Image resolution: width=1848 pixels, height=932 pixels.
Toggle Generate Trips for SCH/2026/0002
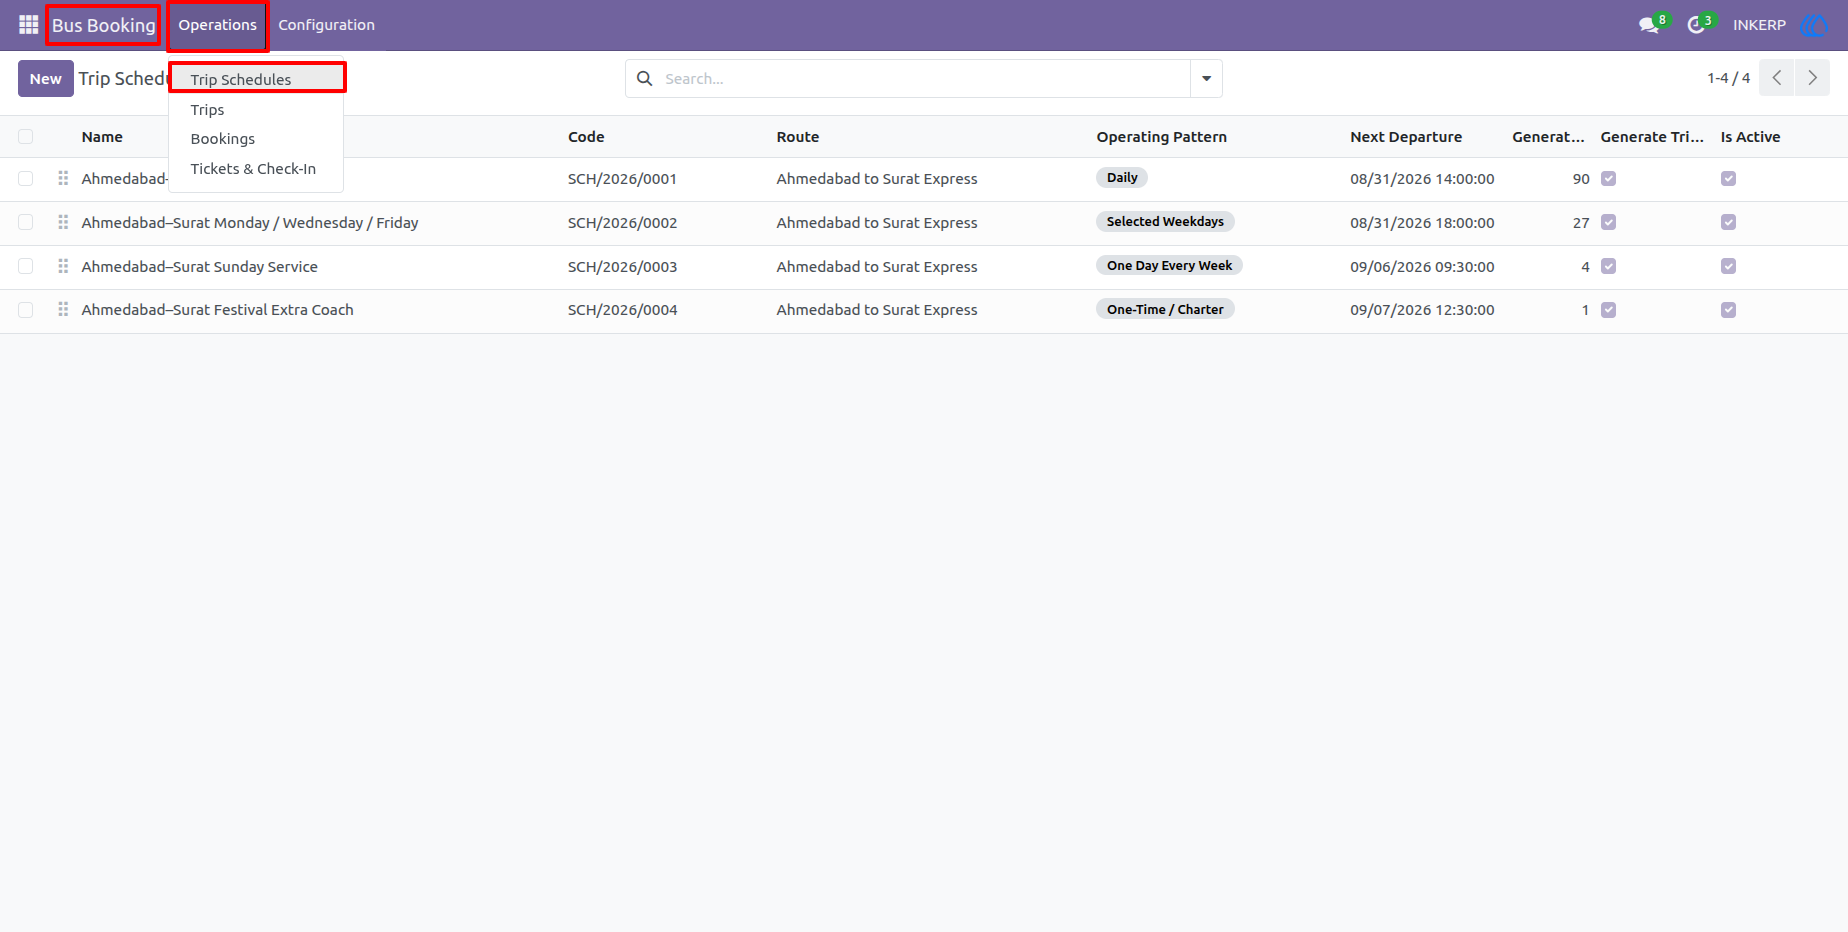pos(1608,222)
